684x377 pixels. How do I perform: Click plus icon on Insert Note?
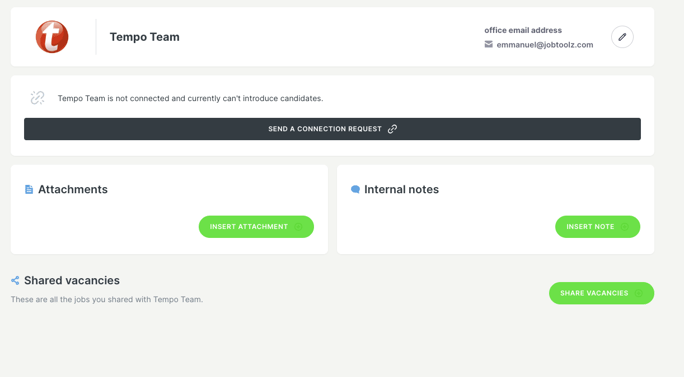click(x=625, y=226)
